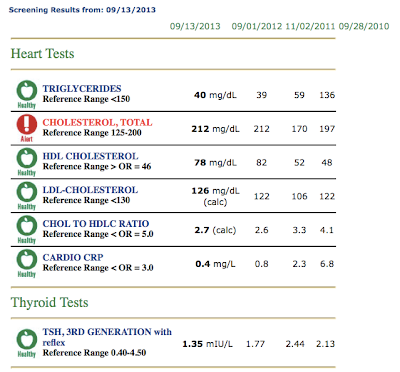Open the CHOL TO HDLC RATIO link

(96, 223)
